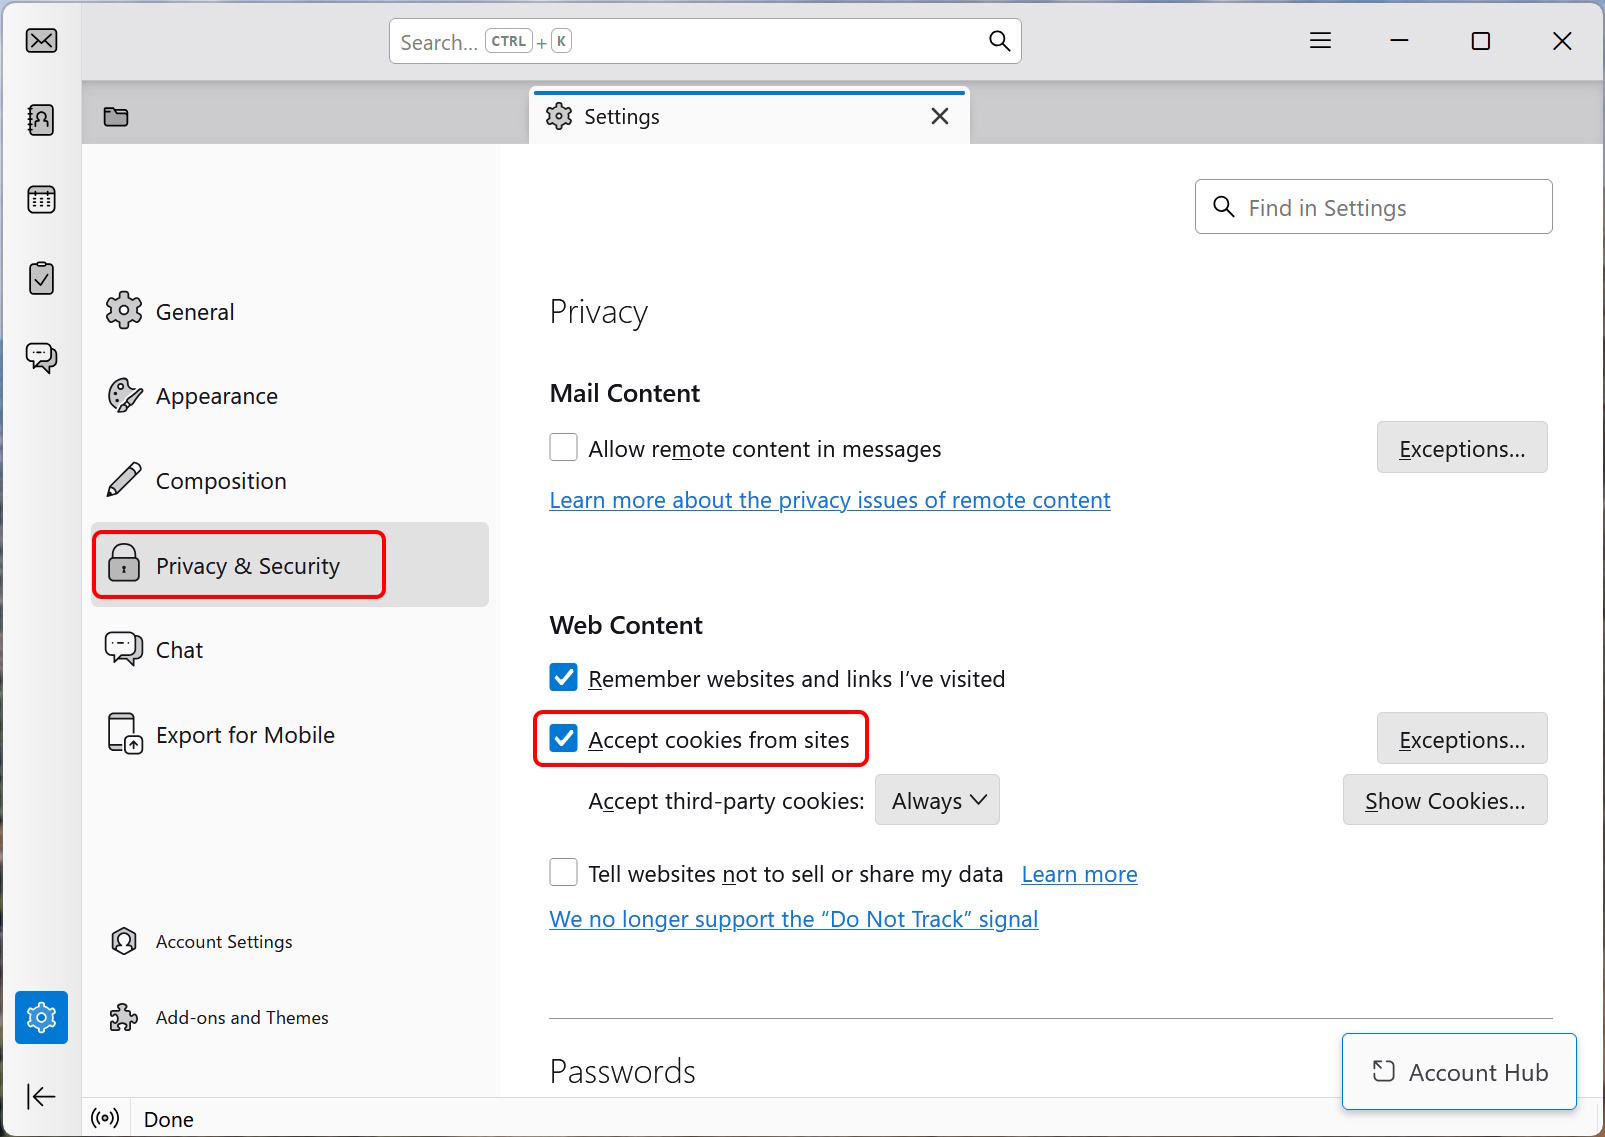Click the Composition pencil icon
This screenshot has height=1137, width=1605.
click(x=124, y=480)
